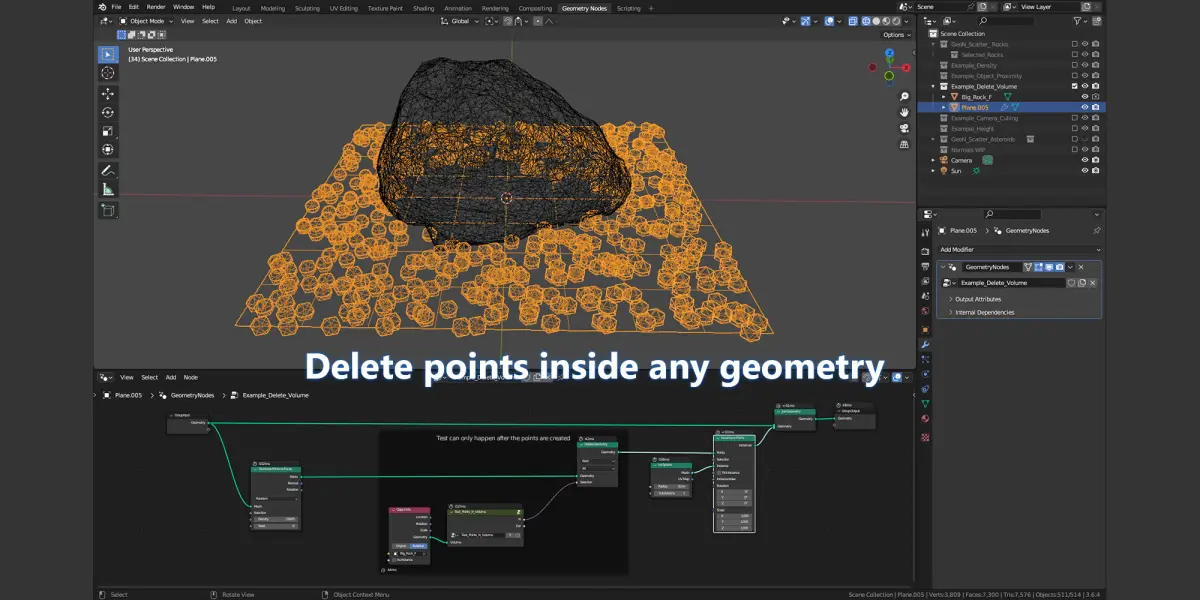Click fake user shield icon for Example_Delete_Volume

pyautogui.click(x=1071, y=283)
